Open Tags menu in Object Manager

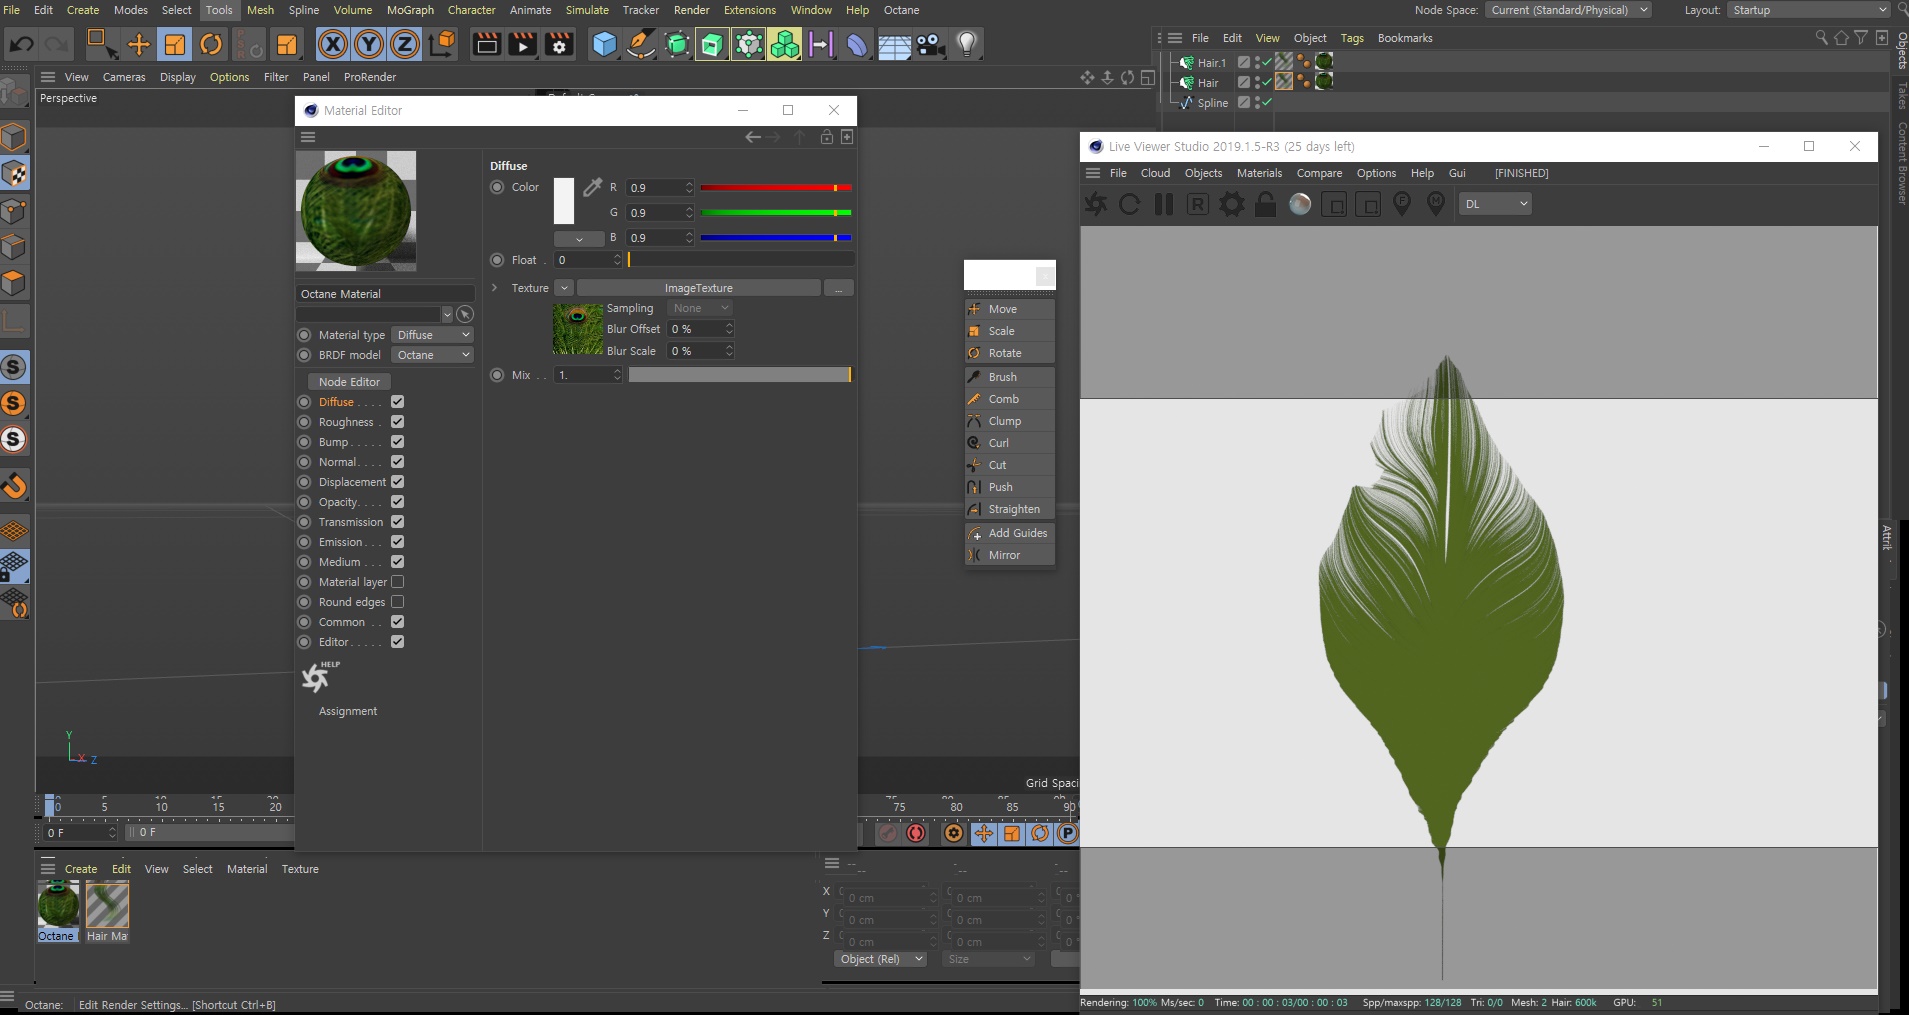coord(1352,38)
